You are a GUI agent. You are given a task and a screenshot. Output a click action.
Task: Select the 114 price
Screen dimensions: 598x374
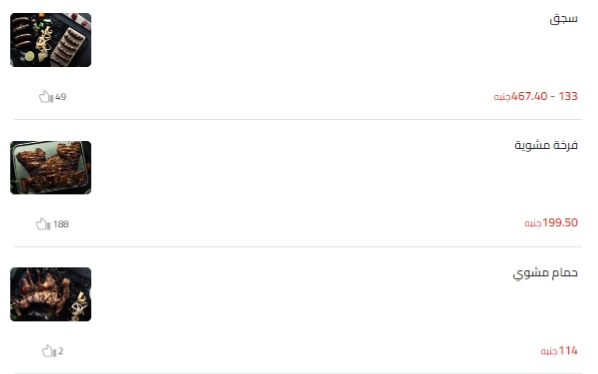568,351
